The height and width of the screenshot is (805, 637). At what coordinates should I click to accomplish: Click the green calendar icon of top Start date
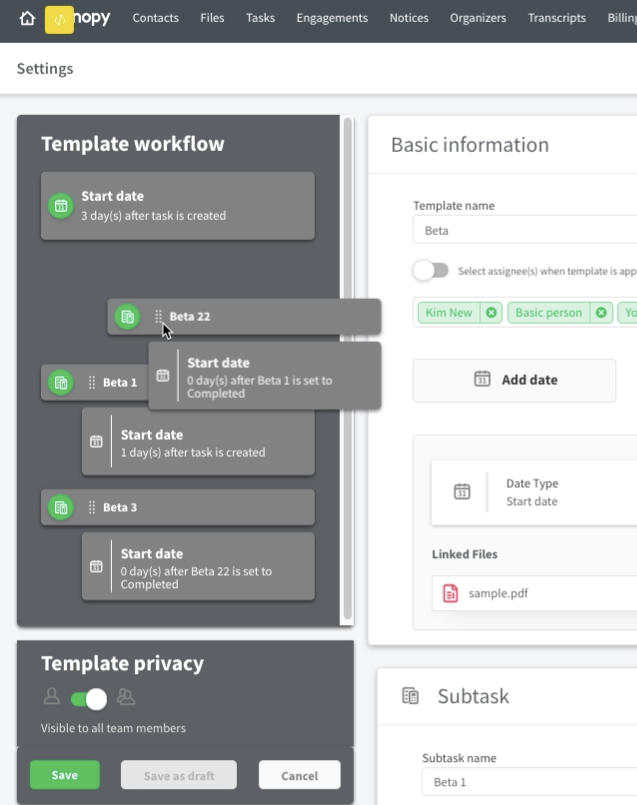[61, 206]
